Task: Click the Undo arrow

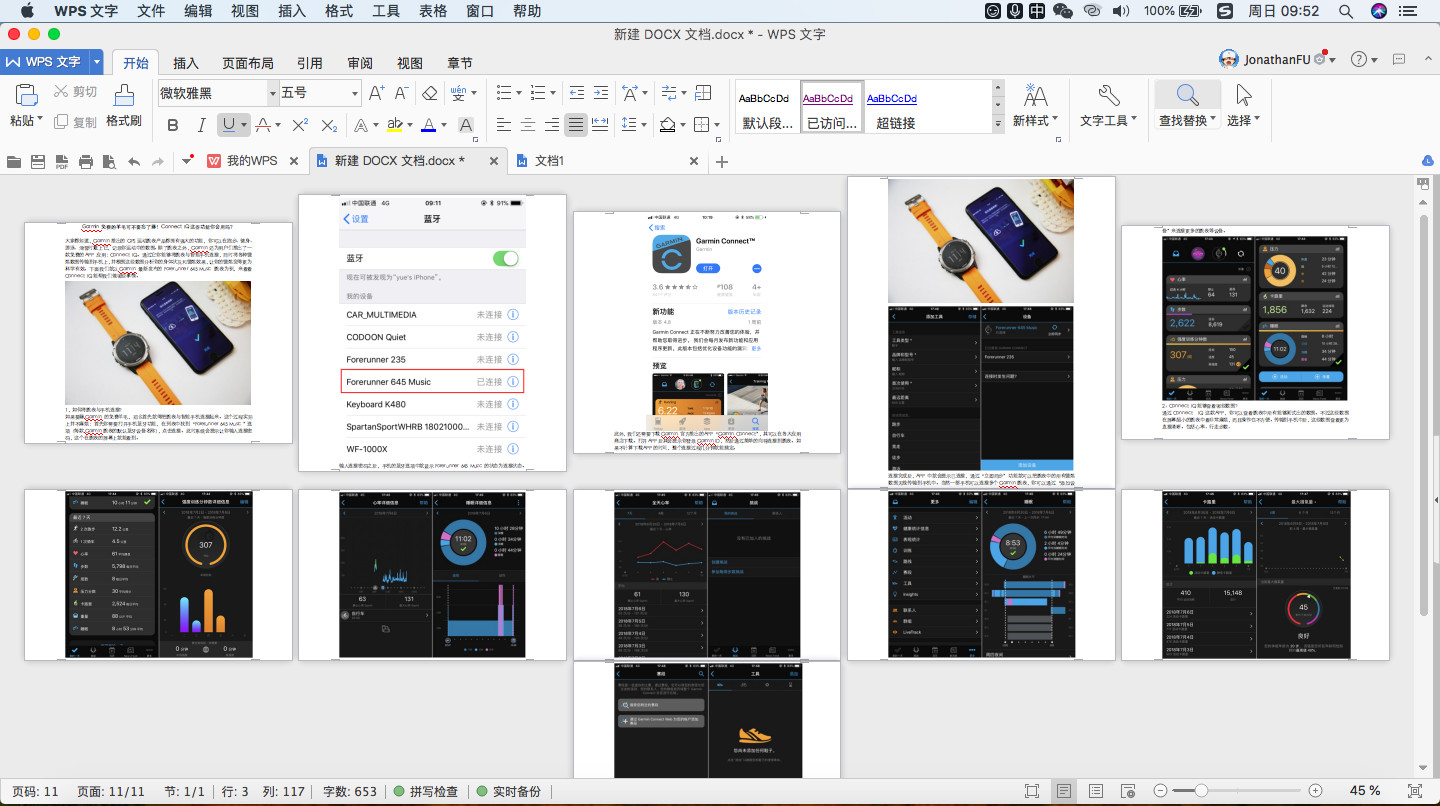Action: coord(133,161)
